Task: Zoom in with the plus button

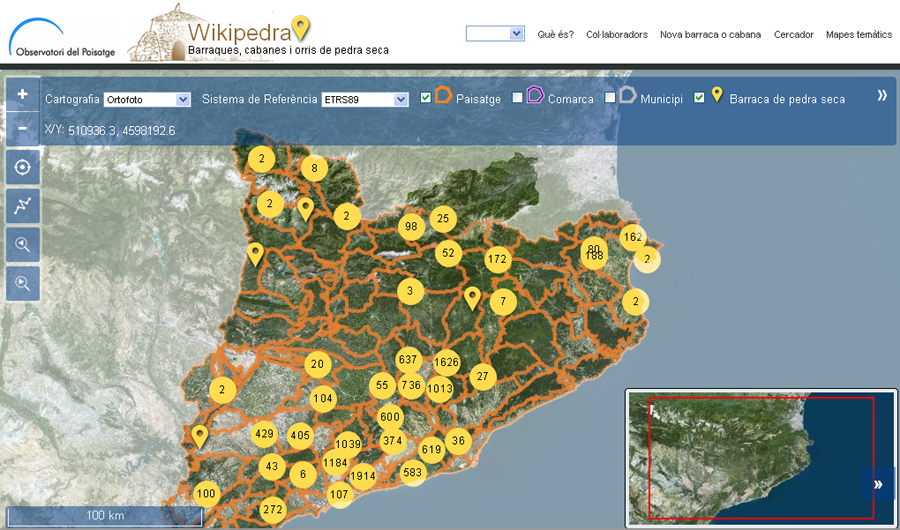Action: 22,94
